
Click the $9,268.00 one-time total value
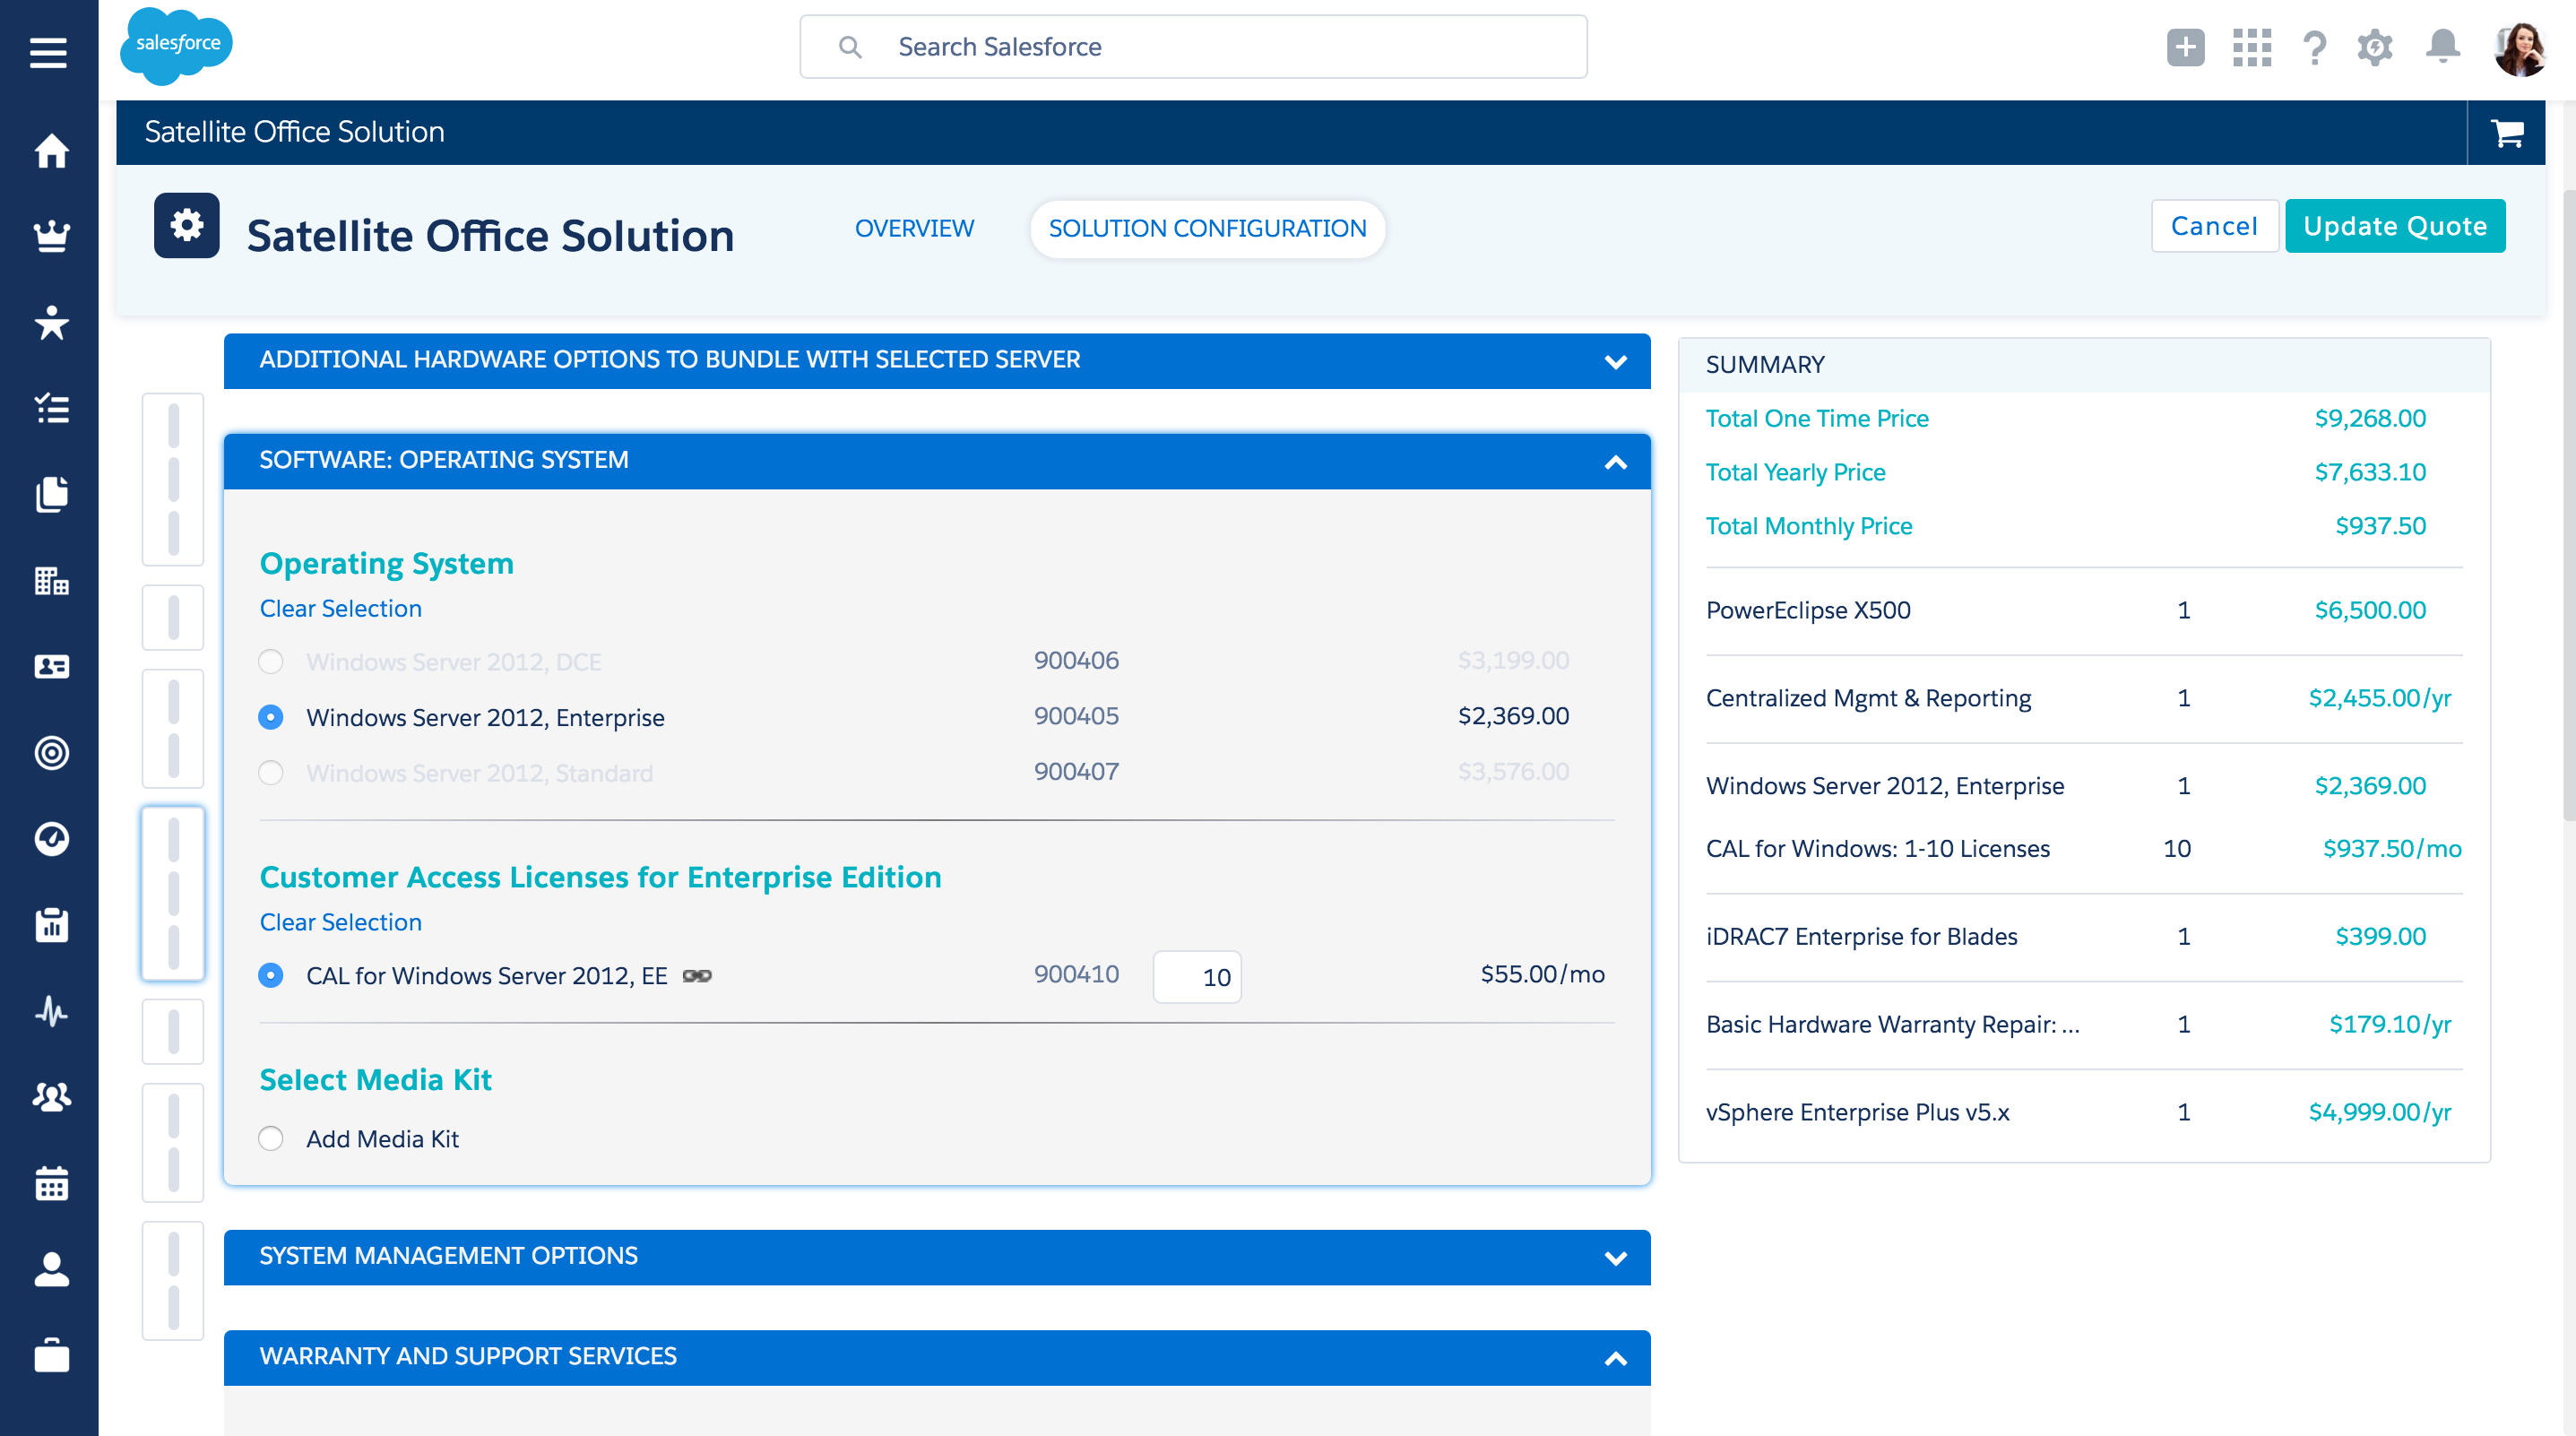2370,419
